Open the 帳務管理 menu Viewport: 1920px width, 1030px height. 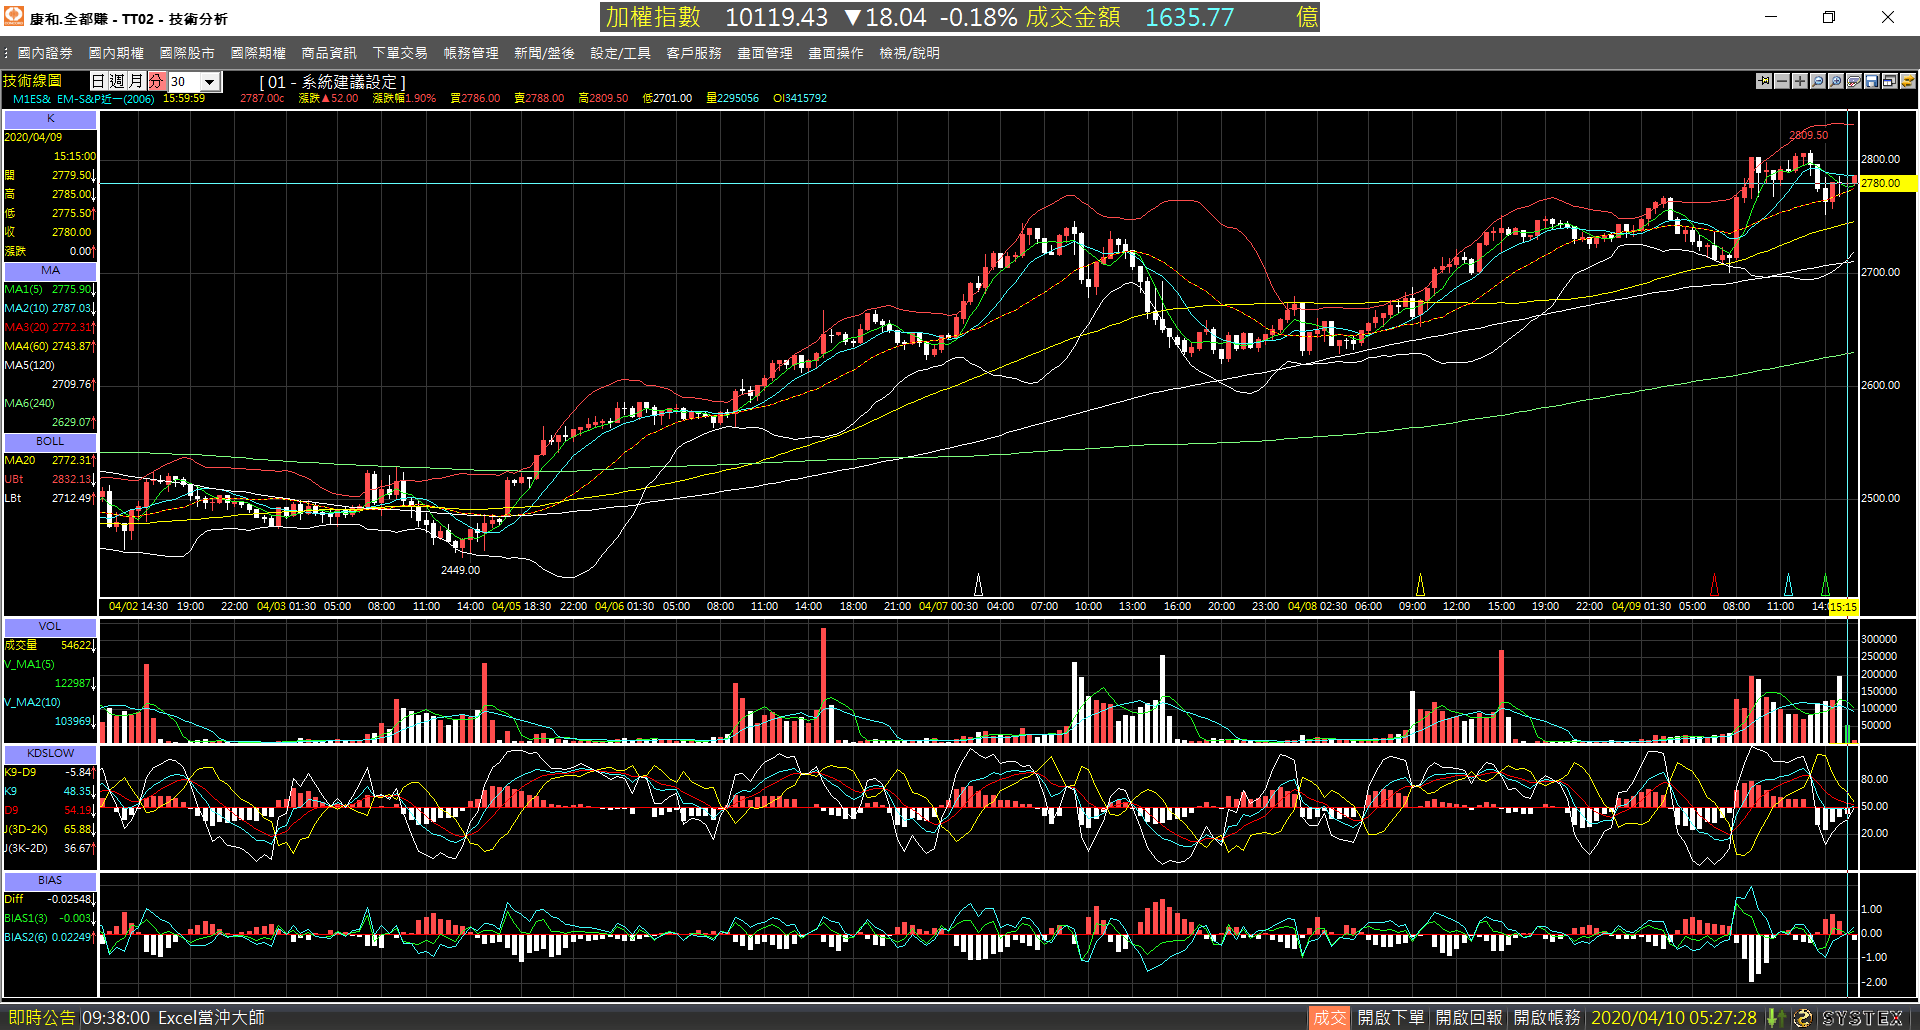coord(471,53)
